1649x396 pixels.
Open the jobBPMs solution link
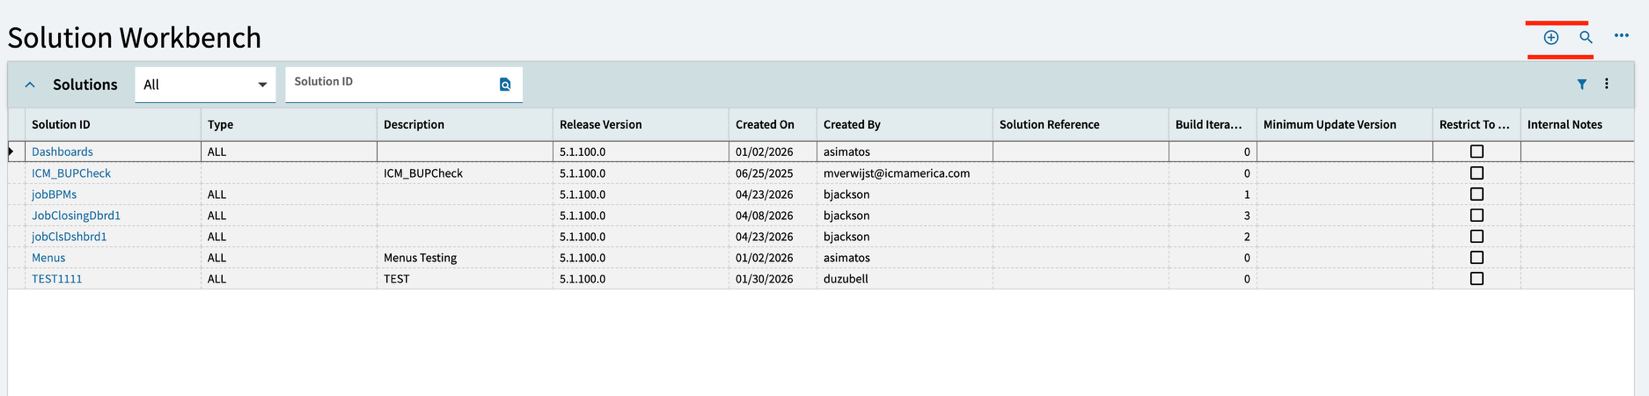coord(54,194)
